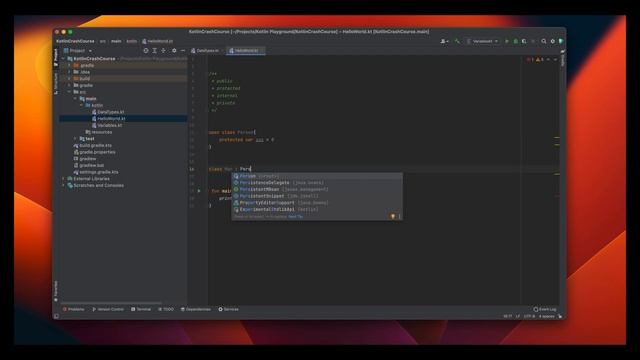
Task: Click the Structure vertical tab on left edge
Action: coord(56,84)
